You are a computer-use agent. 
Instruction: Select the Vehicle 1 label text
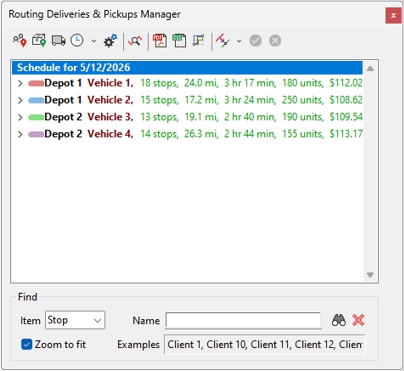[x=110, y=83]
